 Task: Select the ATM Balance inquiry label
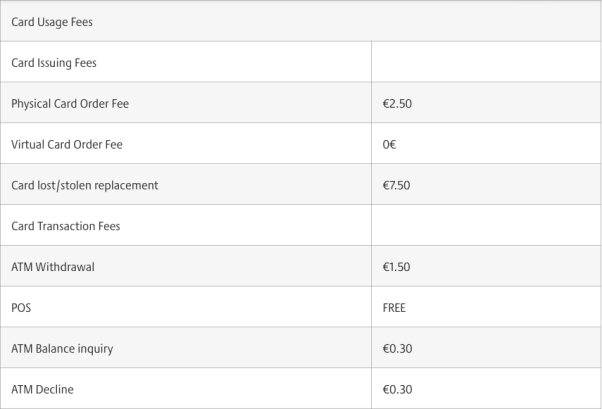[62, 349]
